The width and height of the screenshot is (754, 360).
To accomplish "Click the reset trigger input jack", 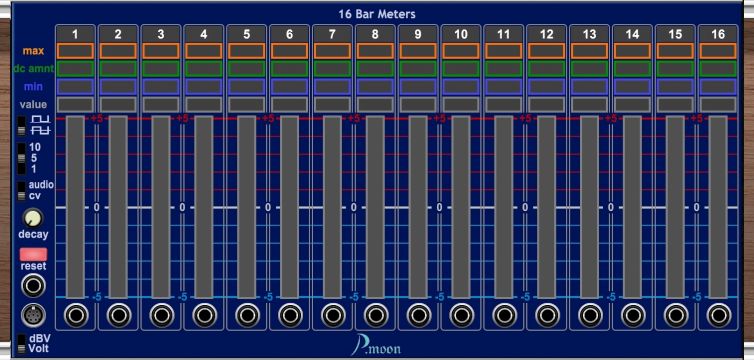I will 34,286.
